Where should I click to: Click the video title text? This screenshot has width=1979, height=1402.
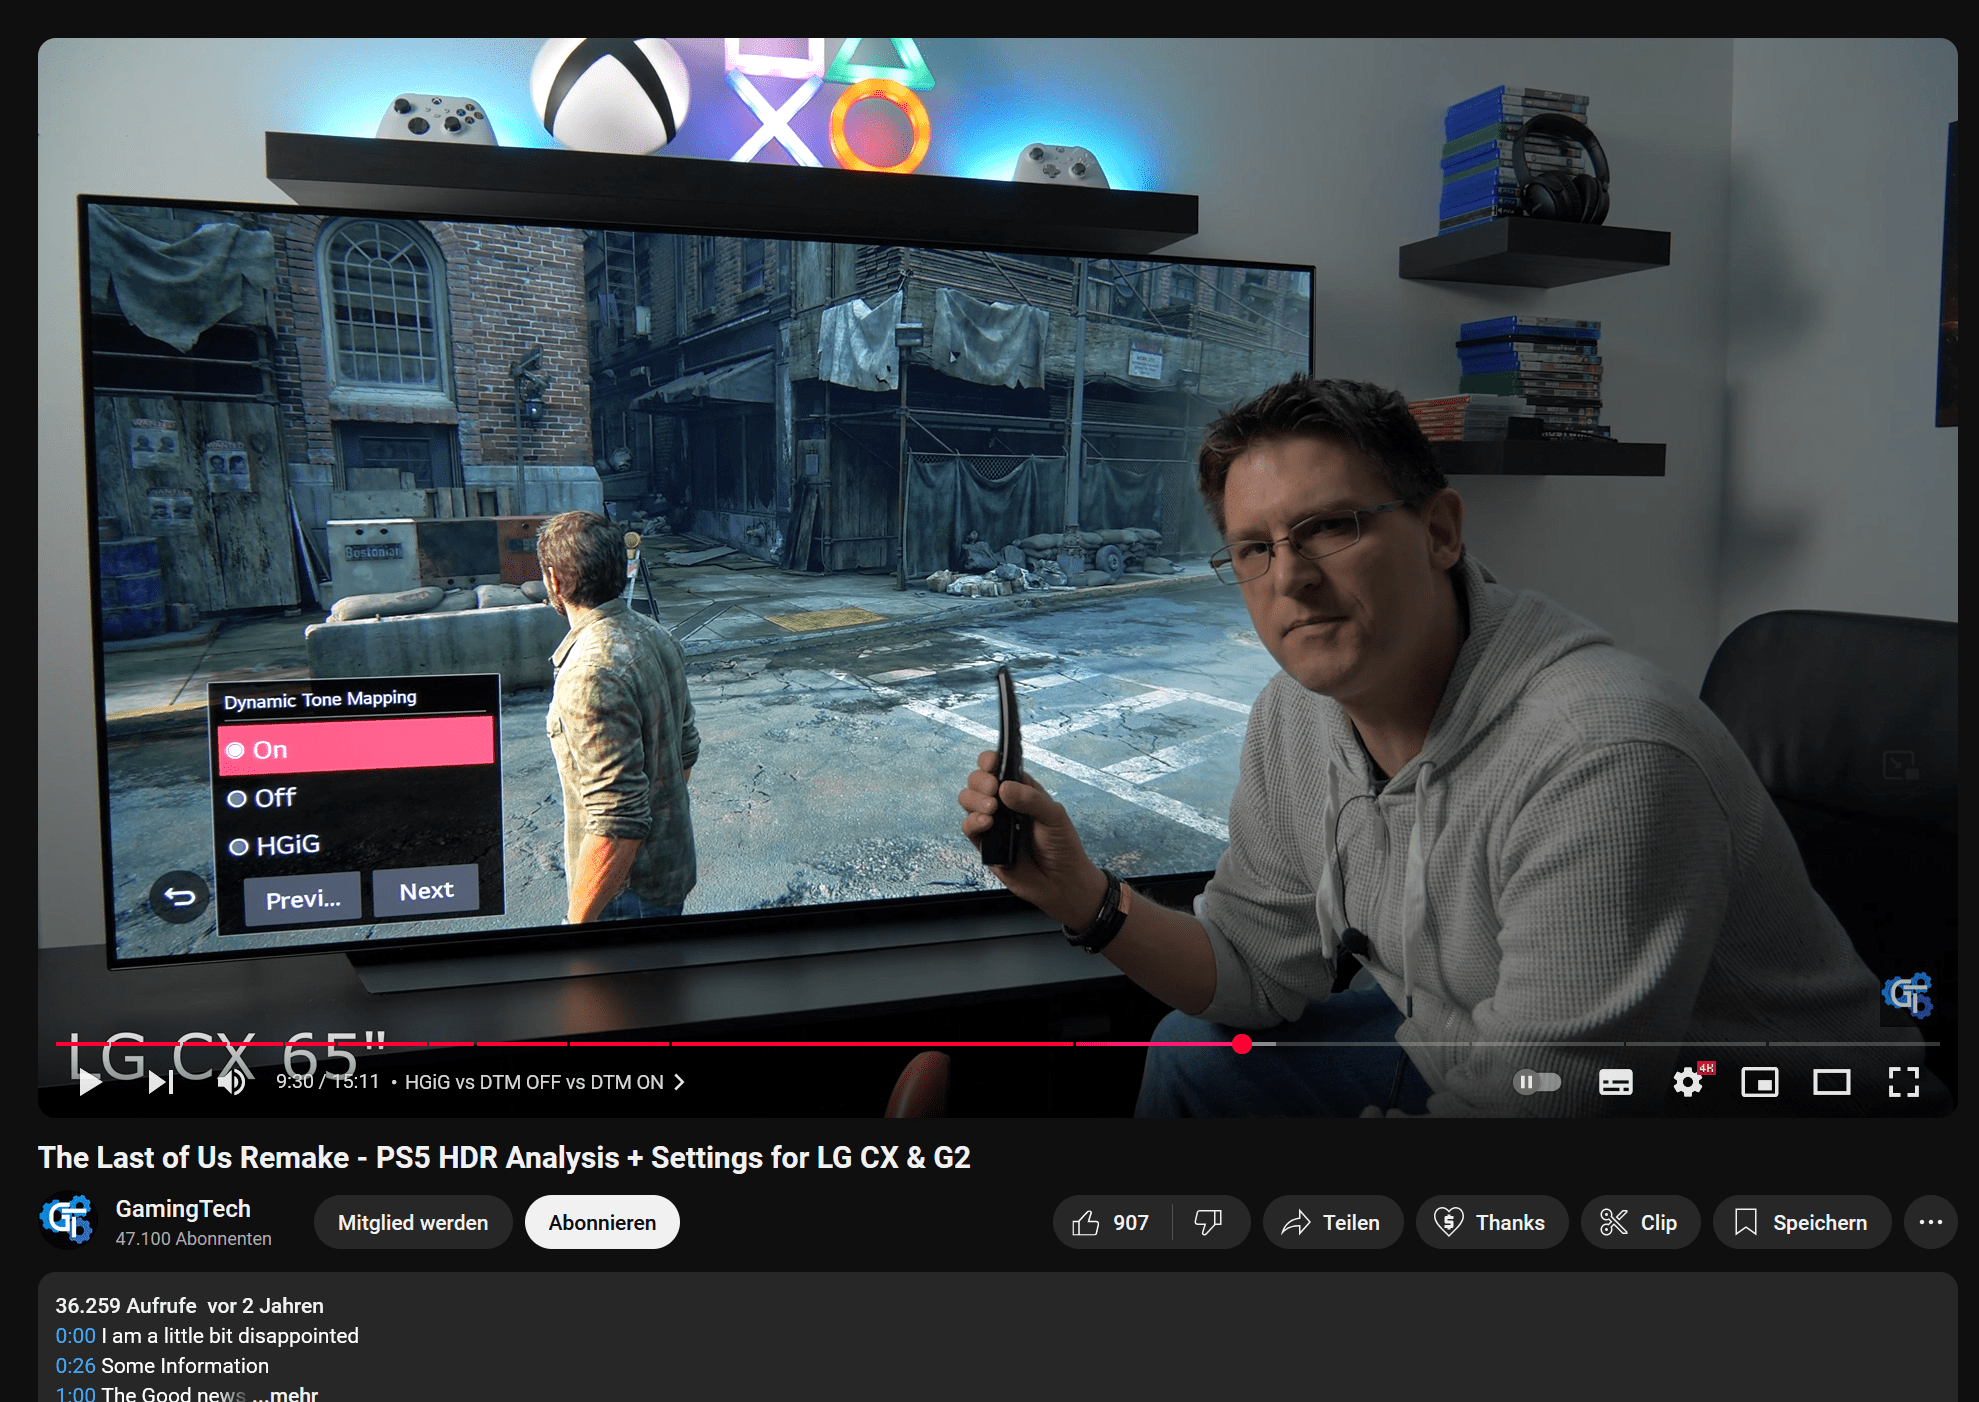504,1157
